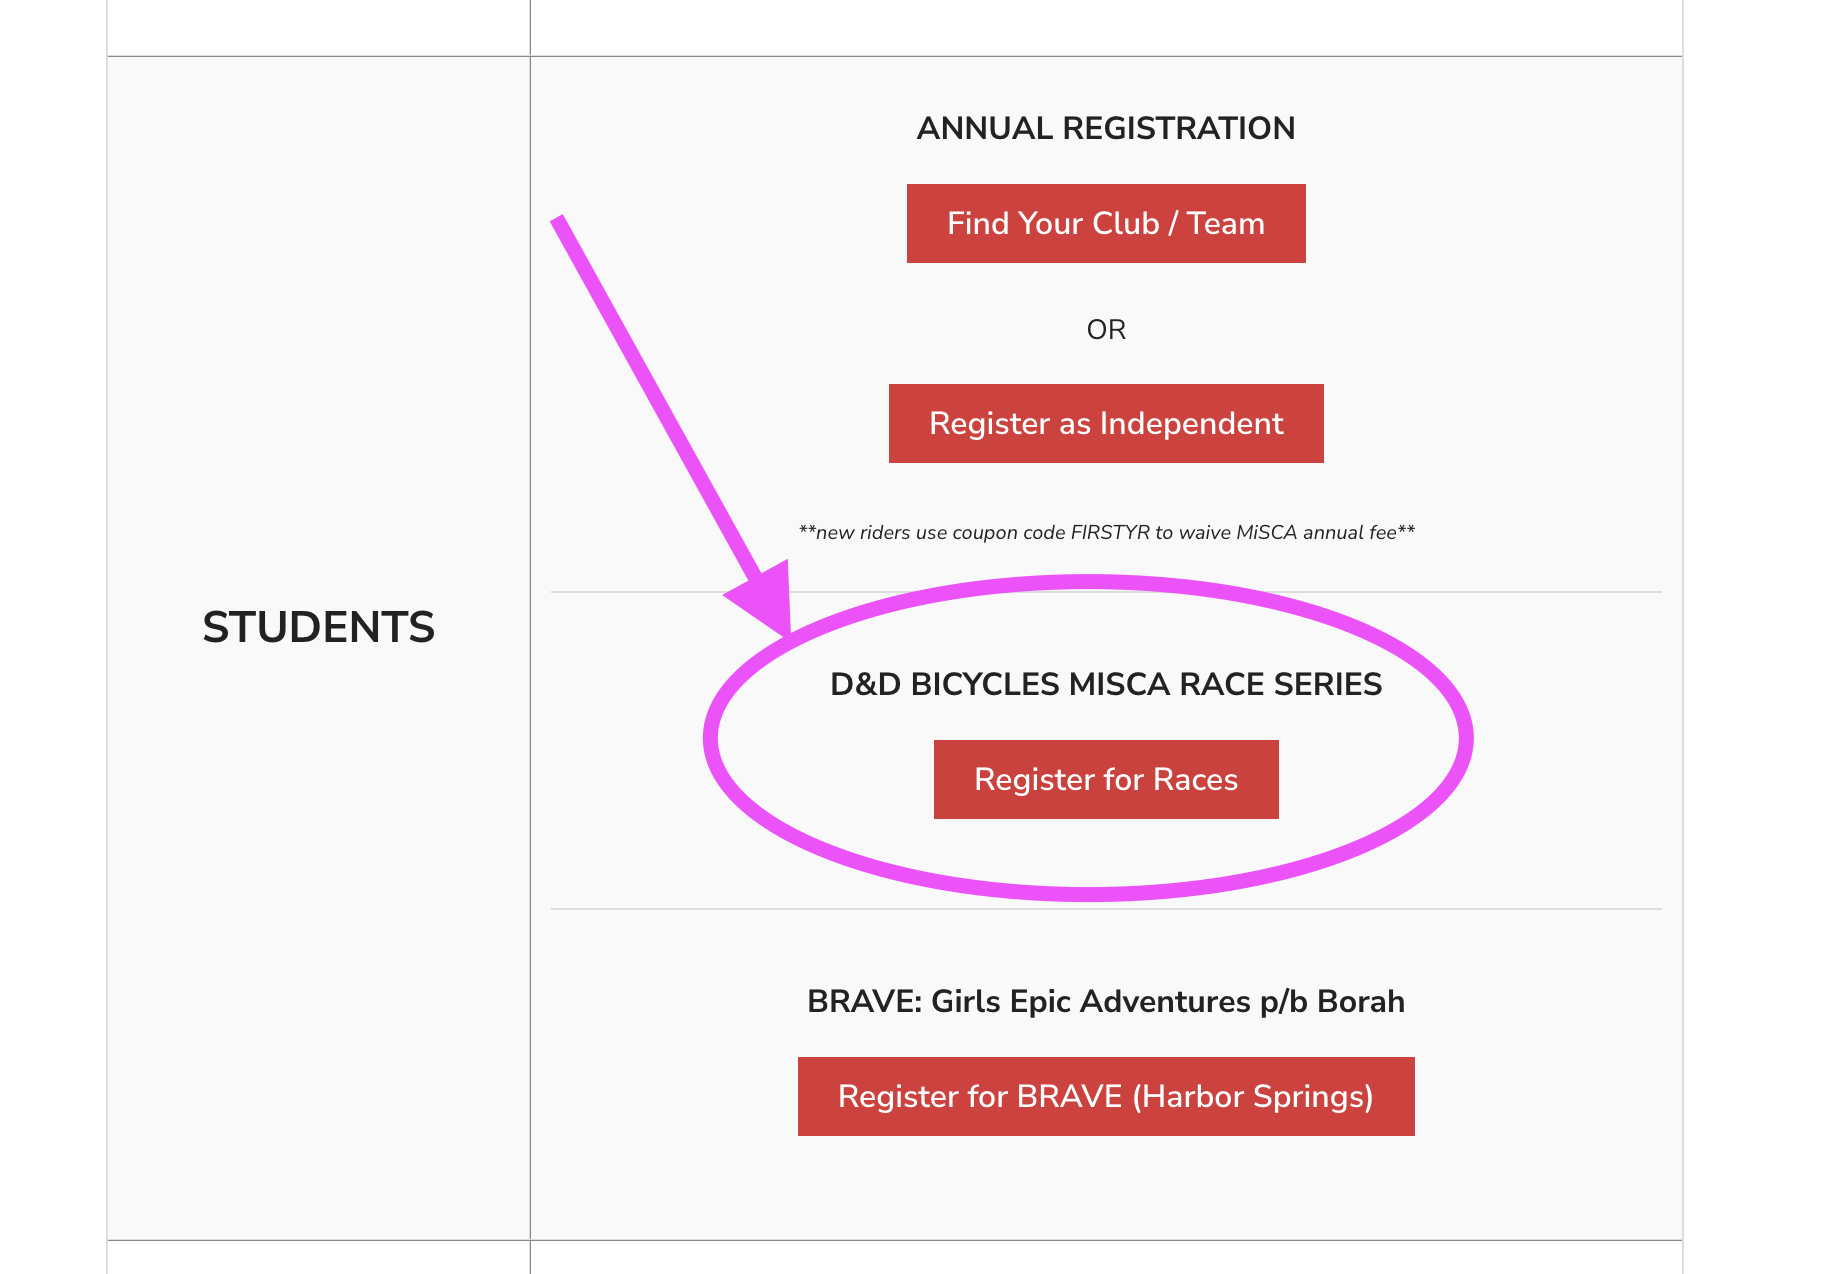Click the Find Your Club / Team button

pyautogui.click(x=1105, y=223)
